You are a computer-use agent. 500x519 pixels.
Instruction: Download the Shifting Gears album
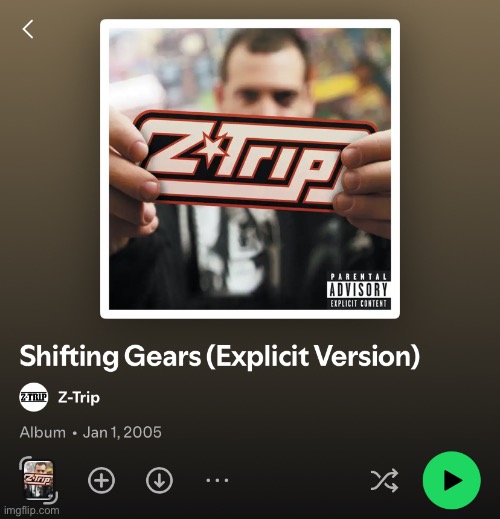pyautogui.click(x=159, y=480)
